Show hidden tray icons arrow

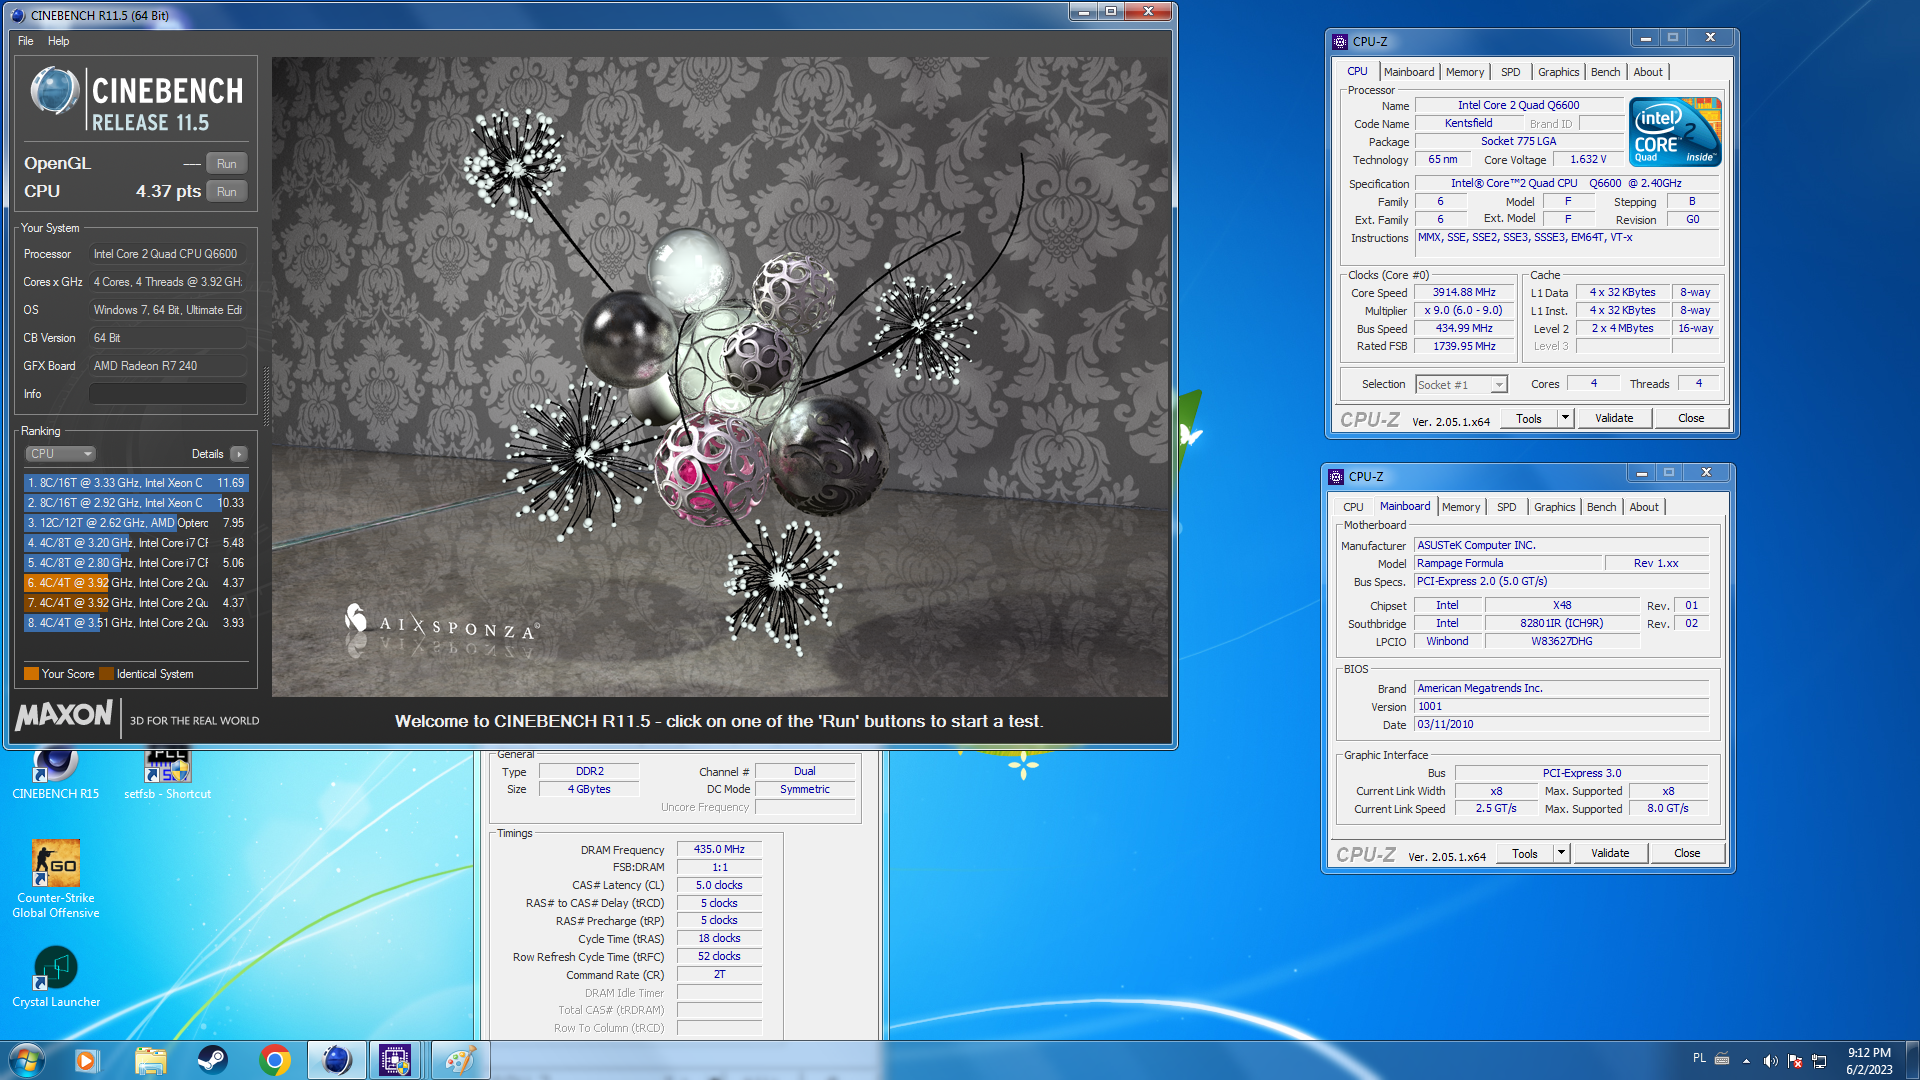(x=1746, y=1061)
